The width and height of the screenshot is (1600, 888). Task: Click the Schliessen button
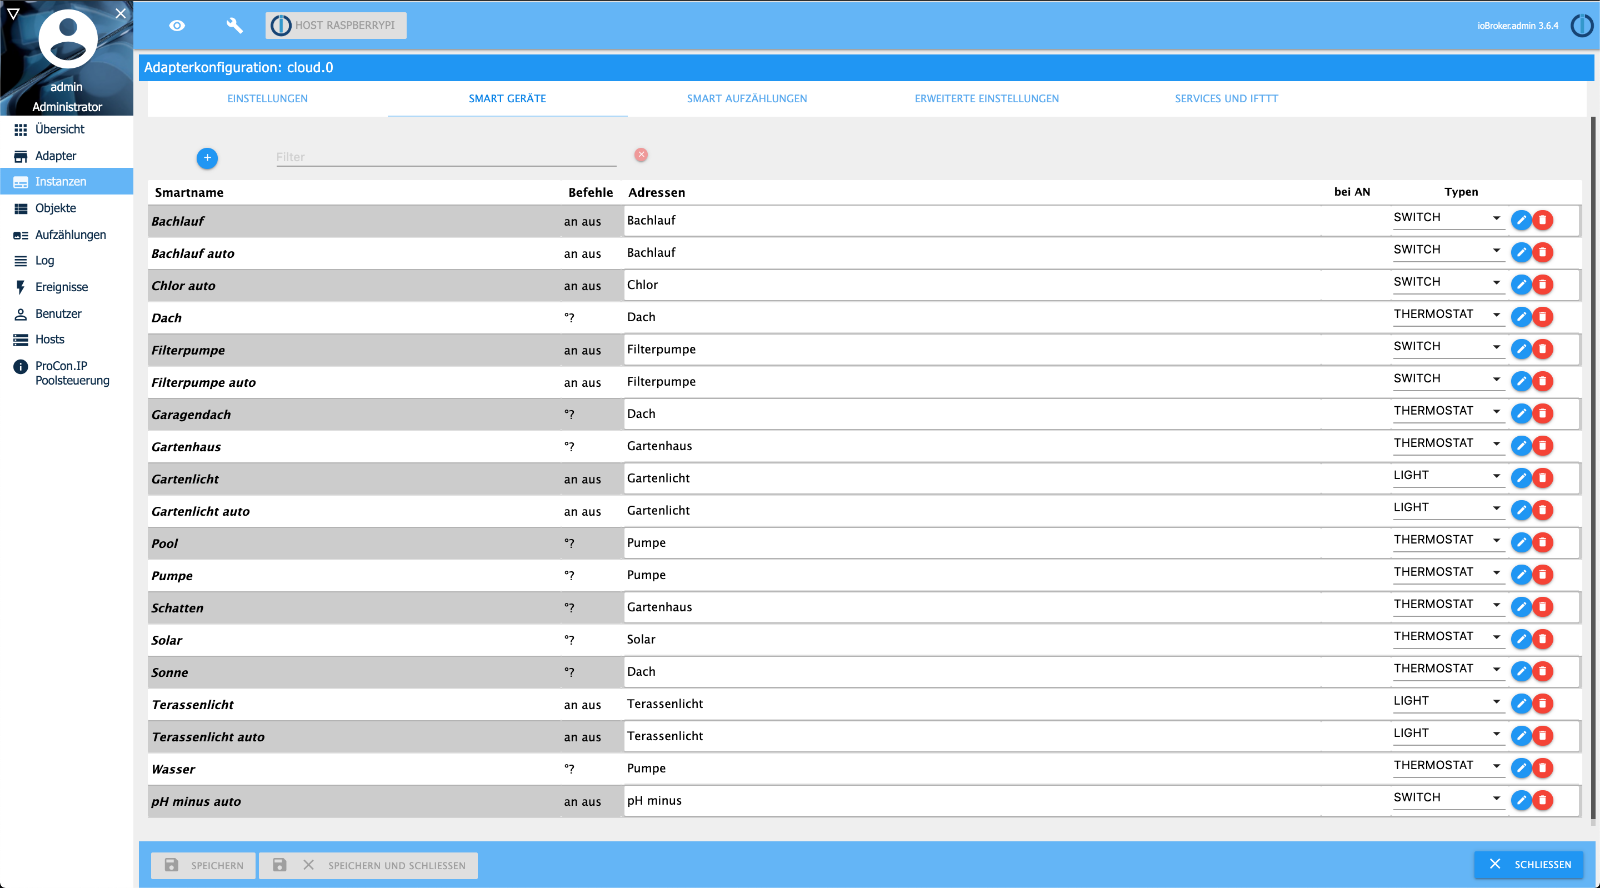1528,864
